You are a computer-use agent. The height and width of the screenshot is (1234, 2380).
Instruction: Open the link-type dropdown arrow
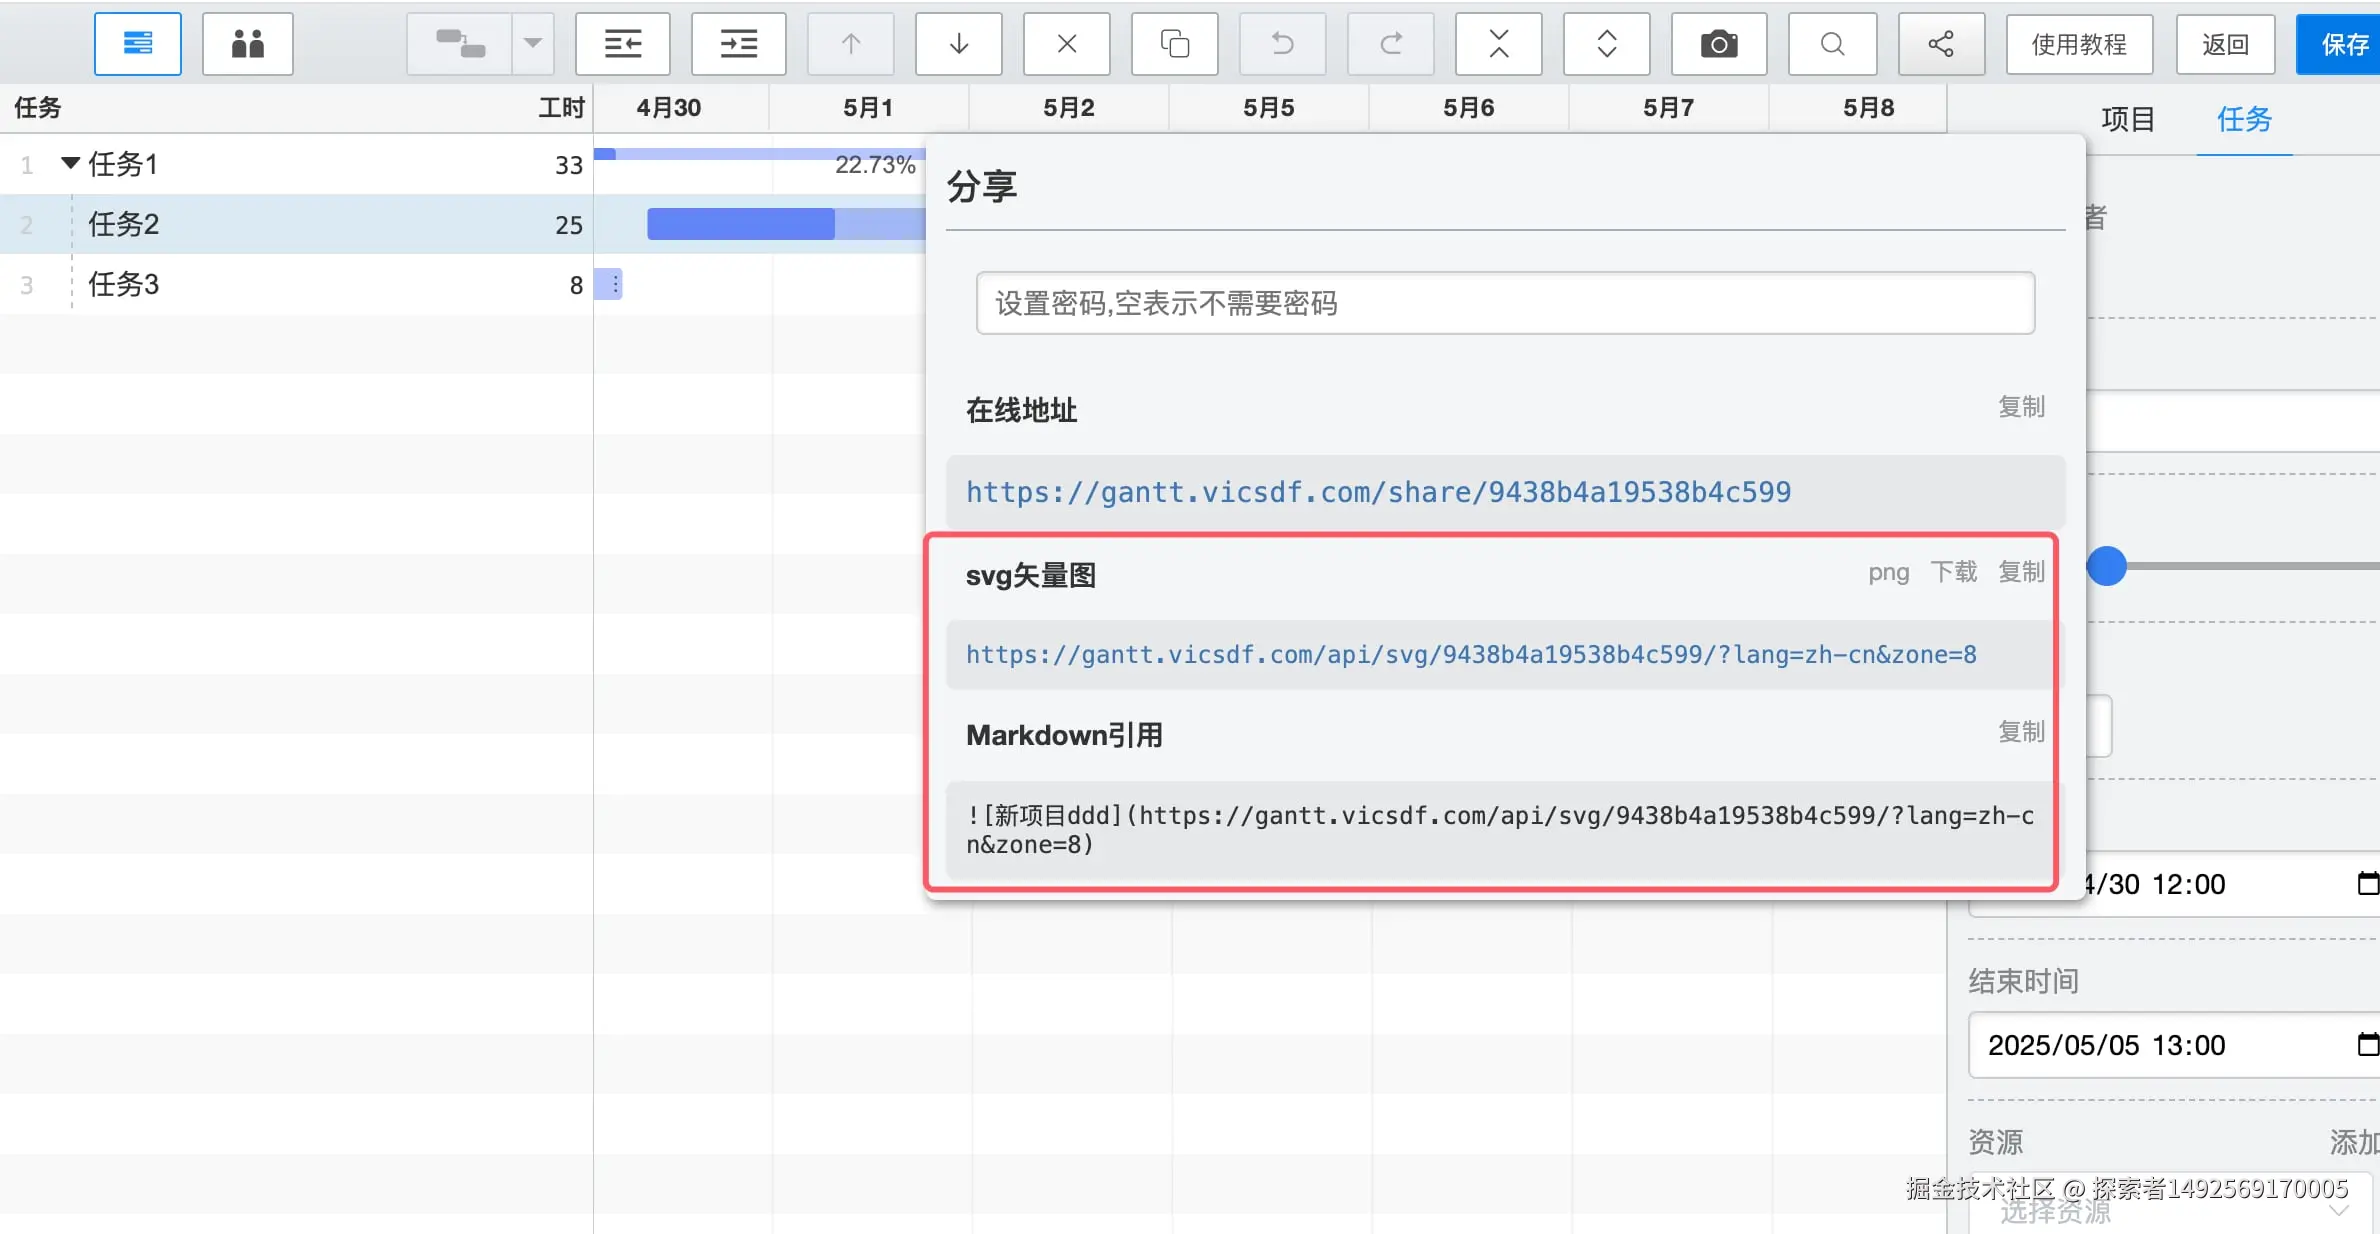point(533,44)
